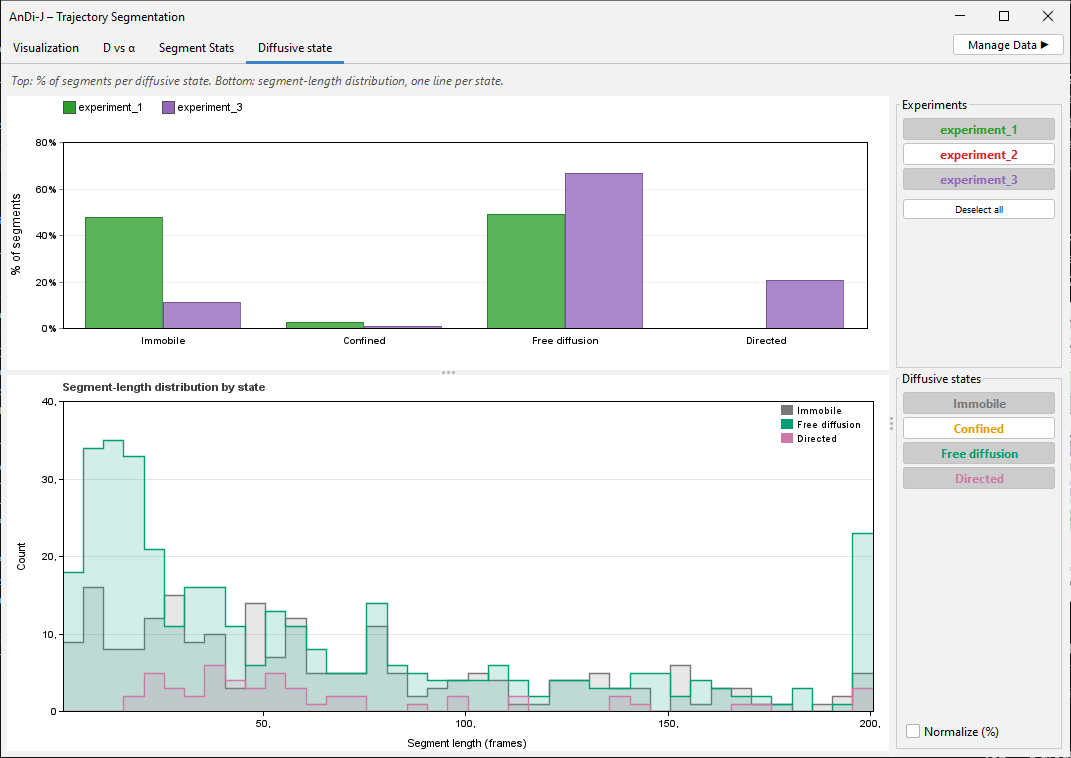Enable the Confined diffusive state
This screenshot has height=758, width=1071.
coord(978,428)
